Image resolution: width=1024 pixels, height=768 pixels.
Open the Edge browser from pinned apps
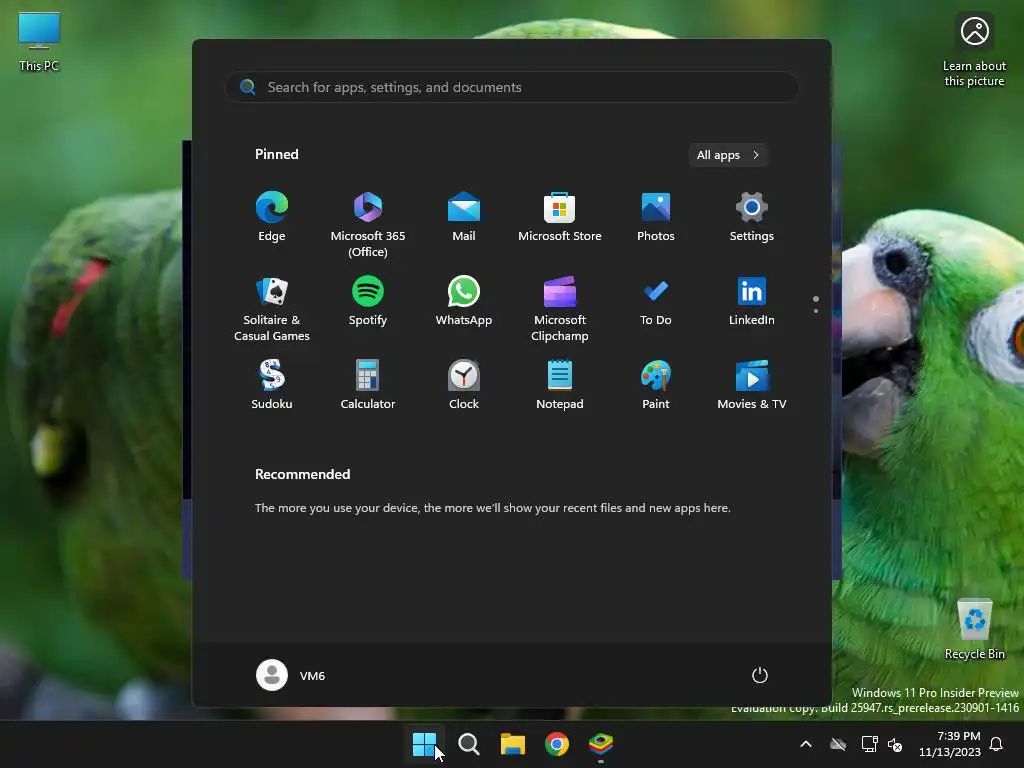[272, 217]
